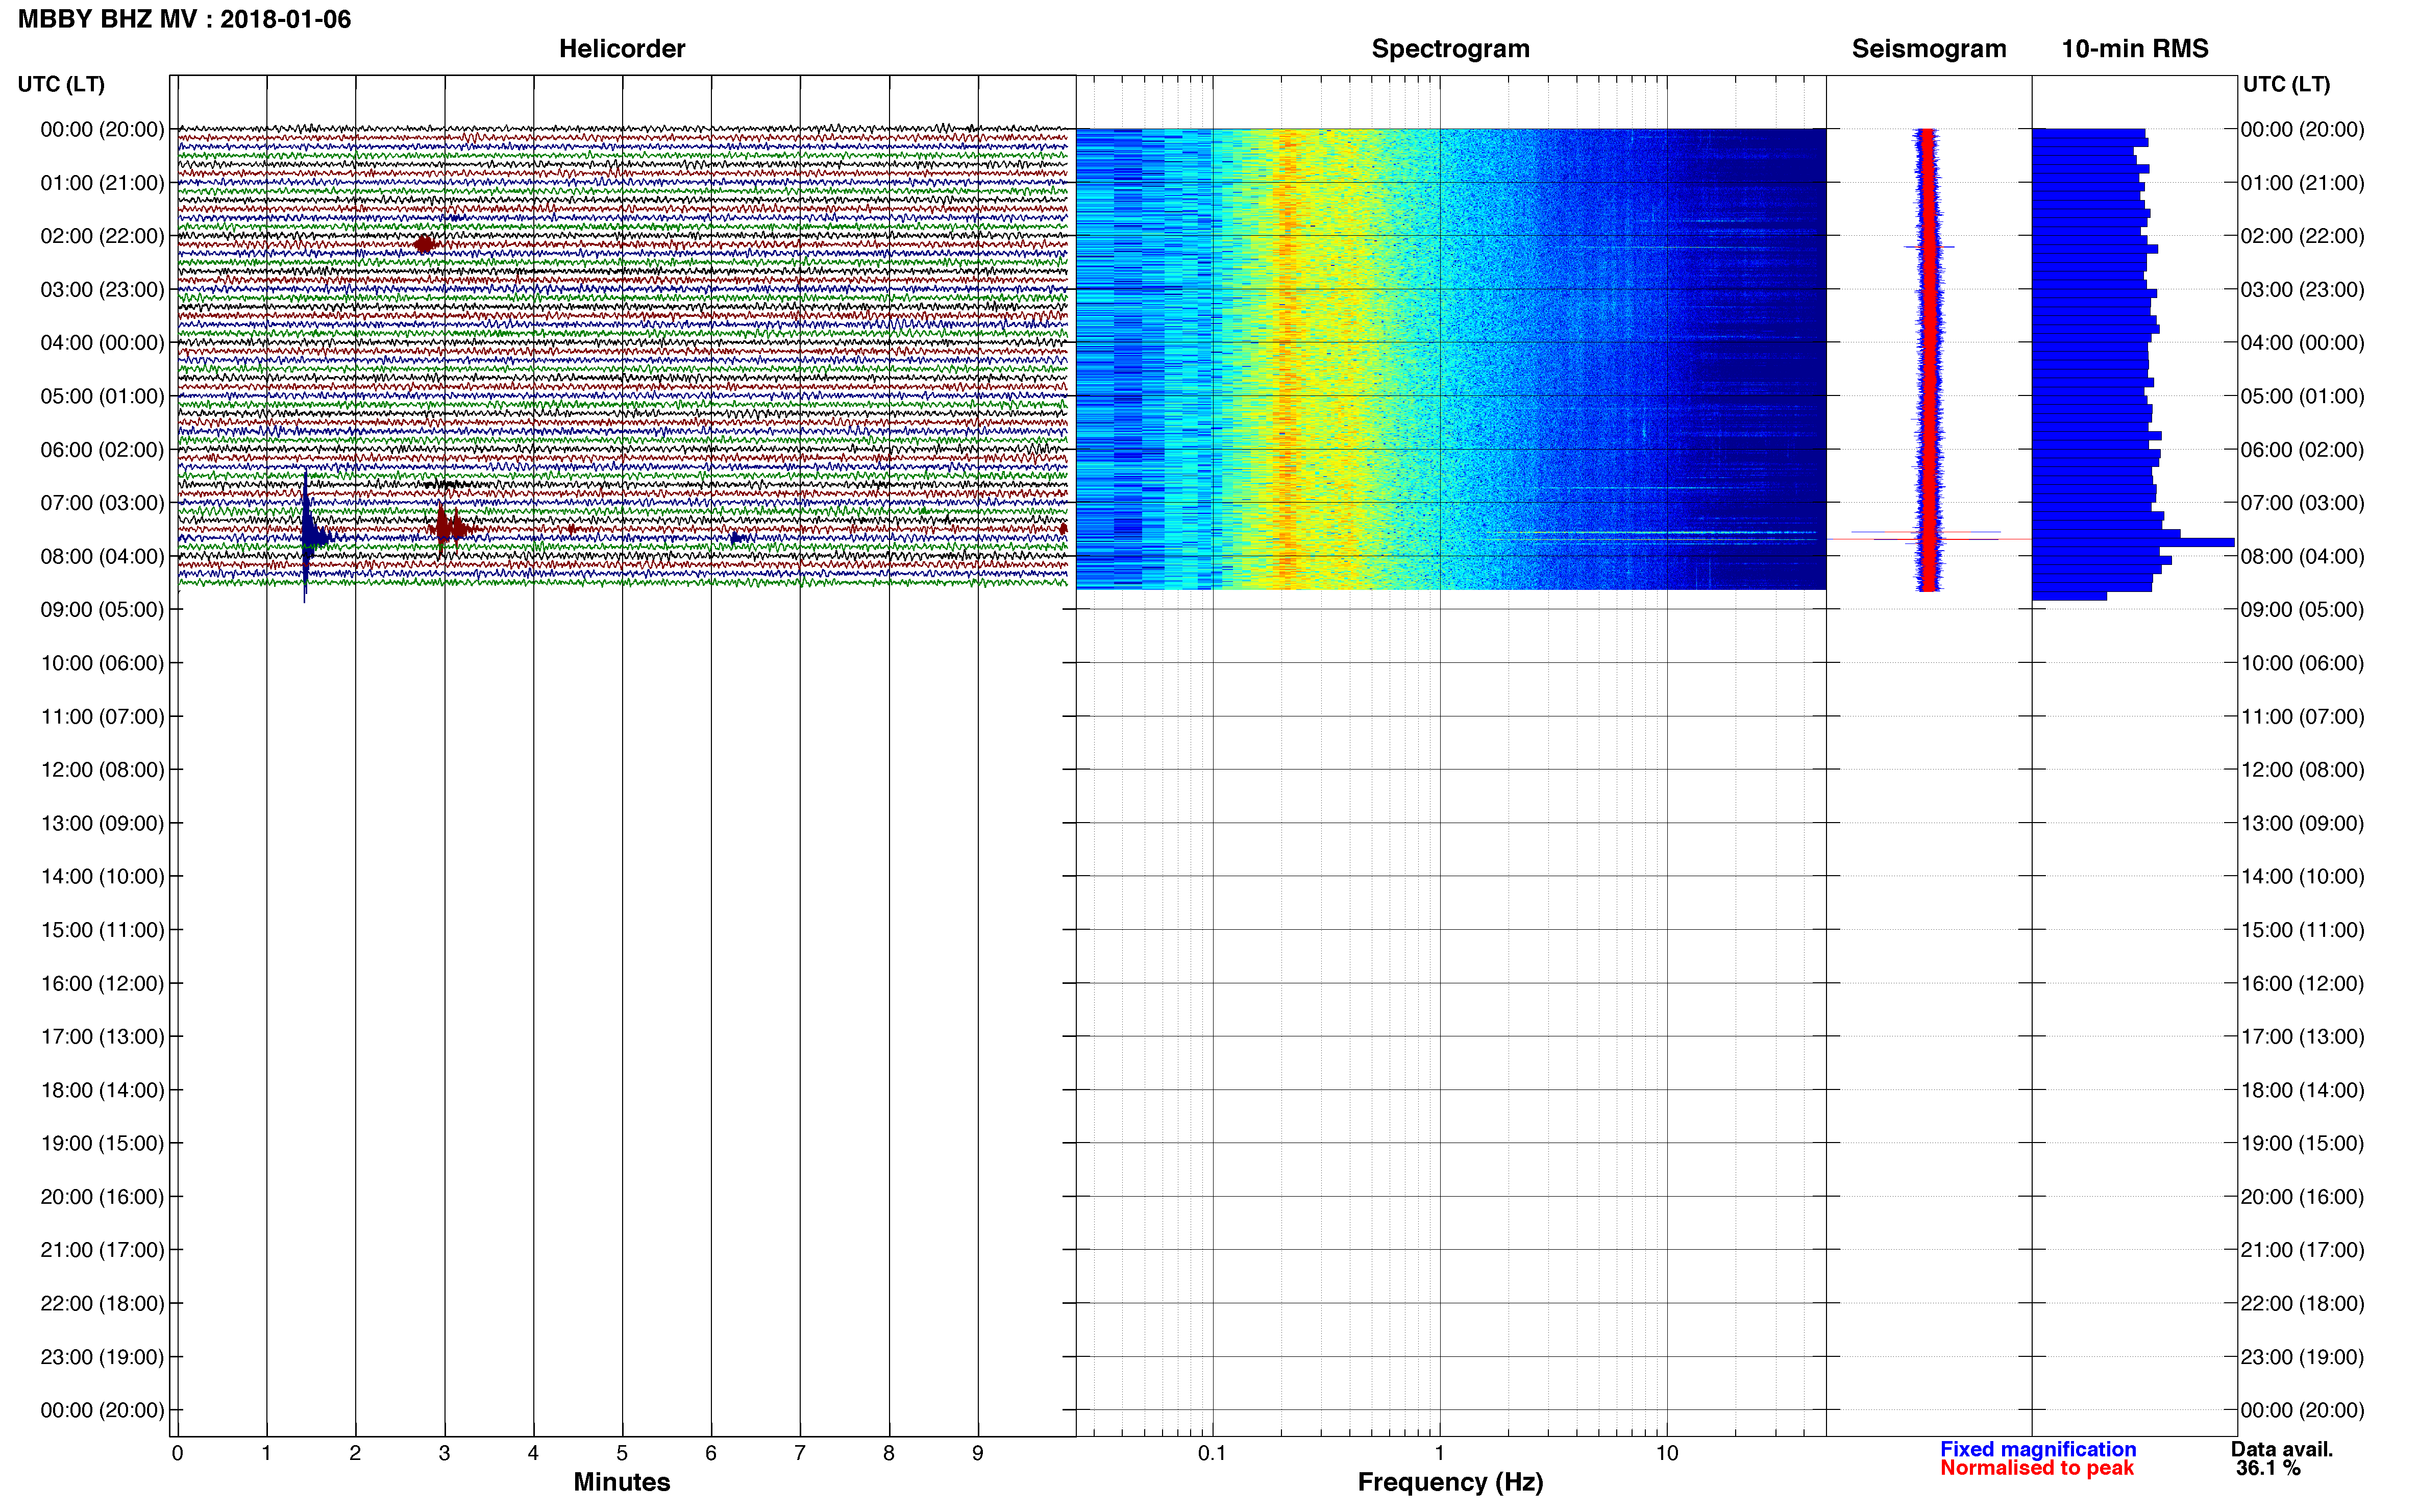
Task: Click the '9' tick on the Minutes axis
Action: pyautogui.click(x=978, y=1453)
